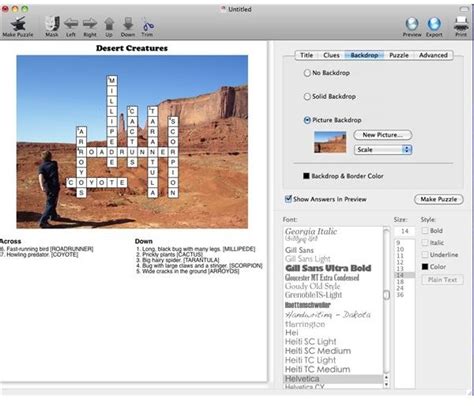Click the Down arrow toolbar icon

(x=128, y=24)
